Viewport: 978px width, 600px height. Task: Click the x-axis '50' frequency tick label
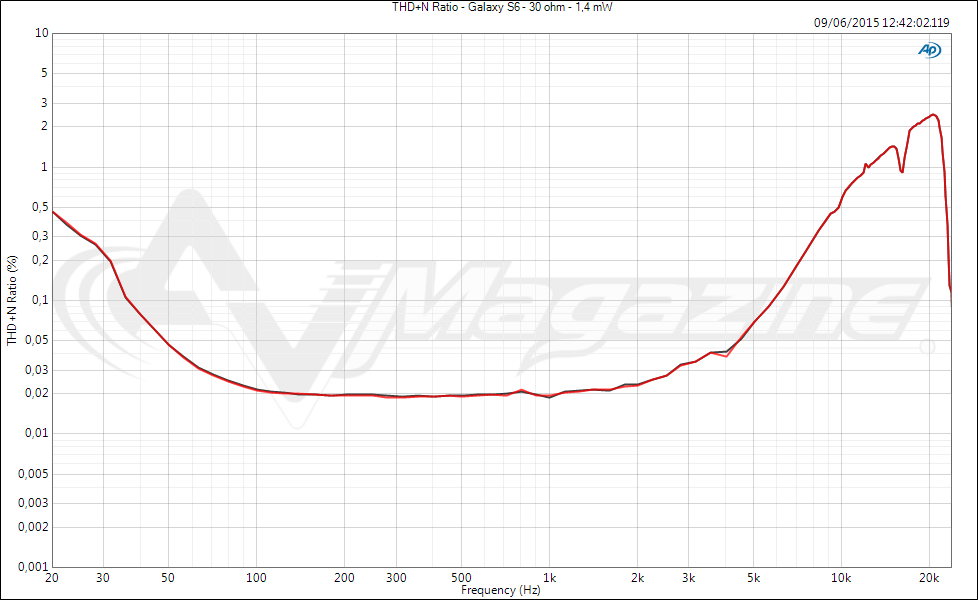tap(168, 578)
